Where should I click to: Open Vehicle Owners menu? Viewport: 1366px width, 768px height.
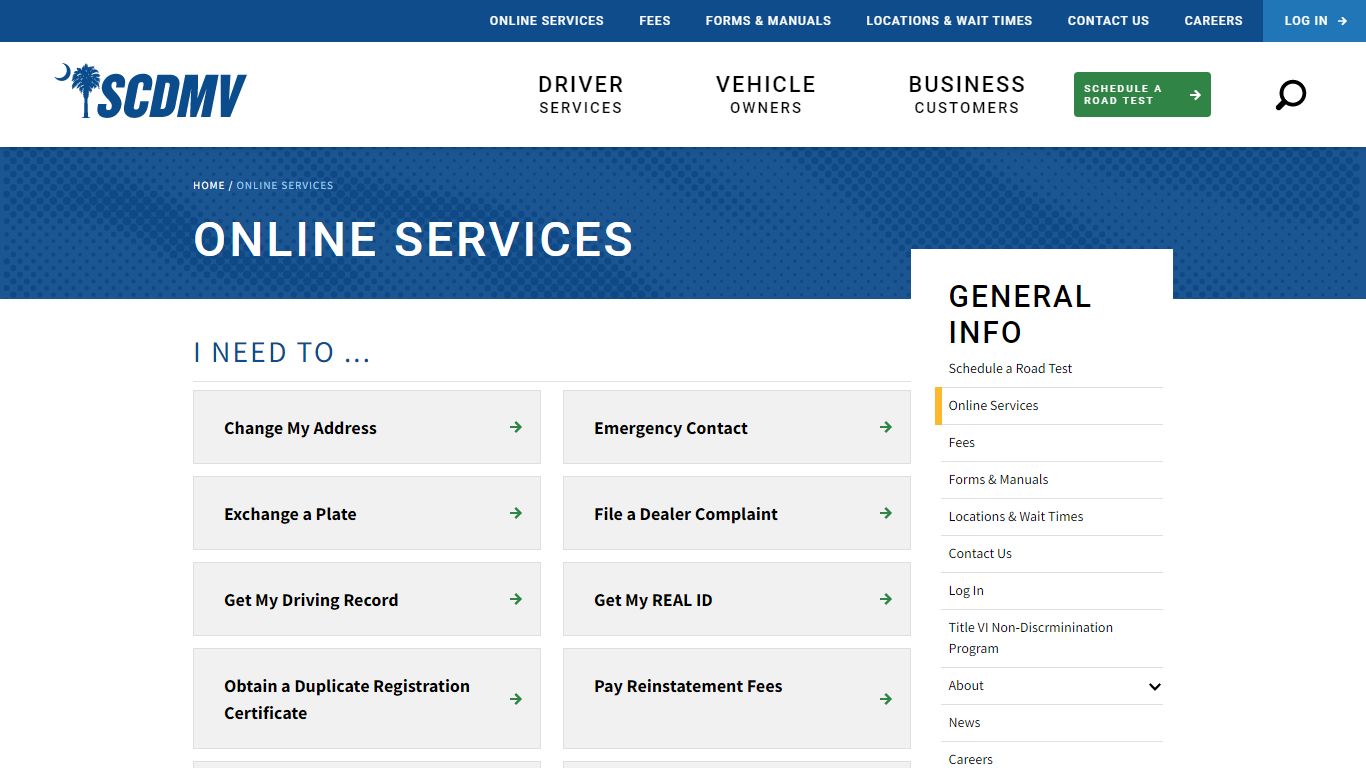click(x=766, y=95)
